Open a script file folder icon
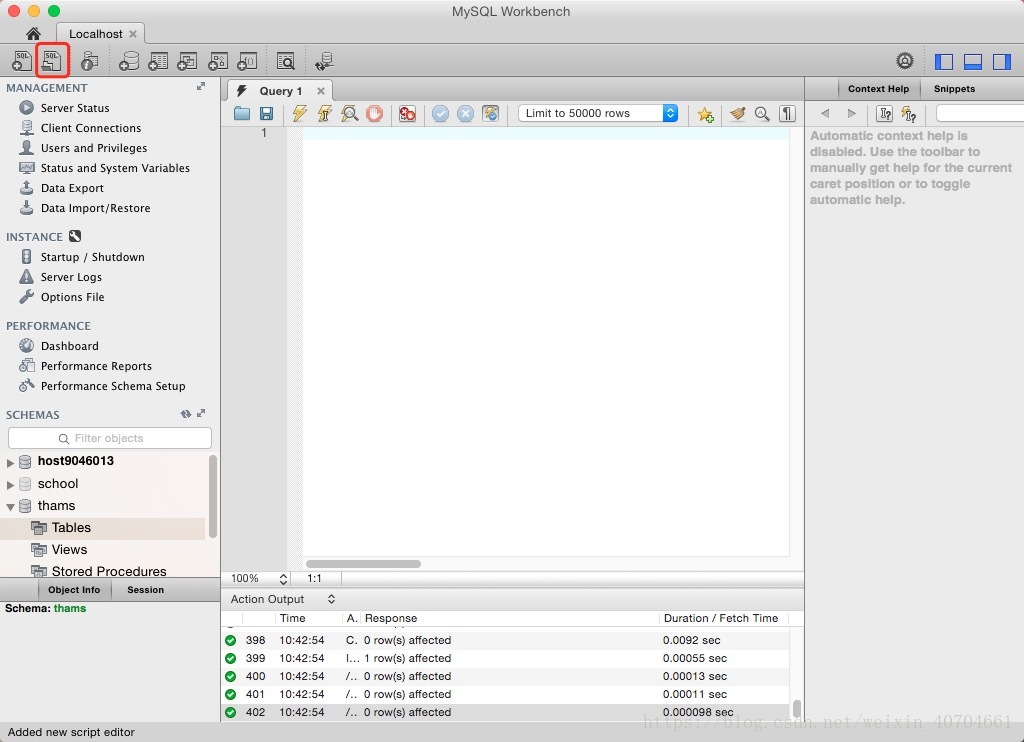Viewport: 1024px width, 742px height. [242, 113]
